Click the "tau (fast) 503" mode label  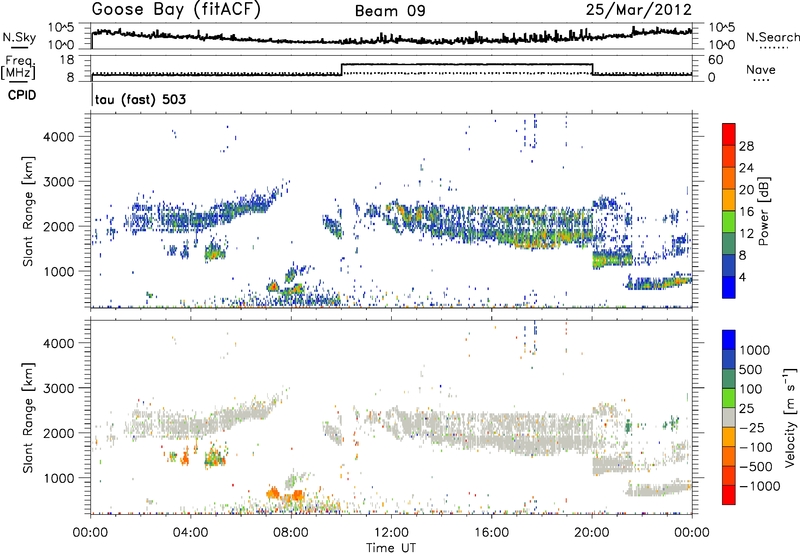click(140, 99)
